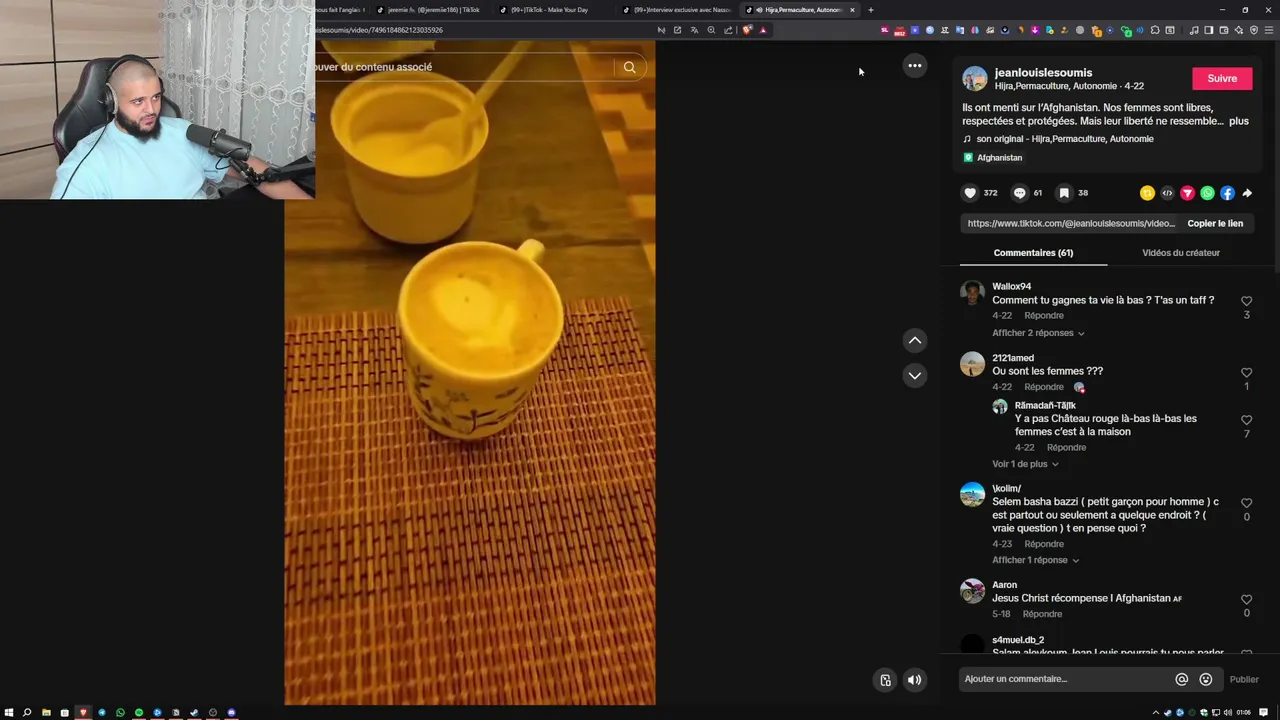Click the comment 'Ou sont les femmes ???'

click(1047, 372)
